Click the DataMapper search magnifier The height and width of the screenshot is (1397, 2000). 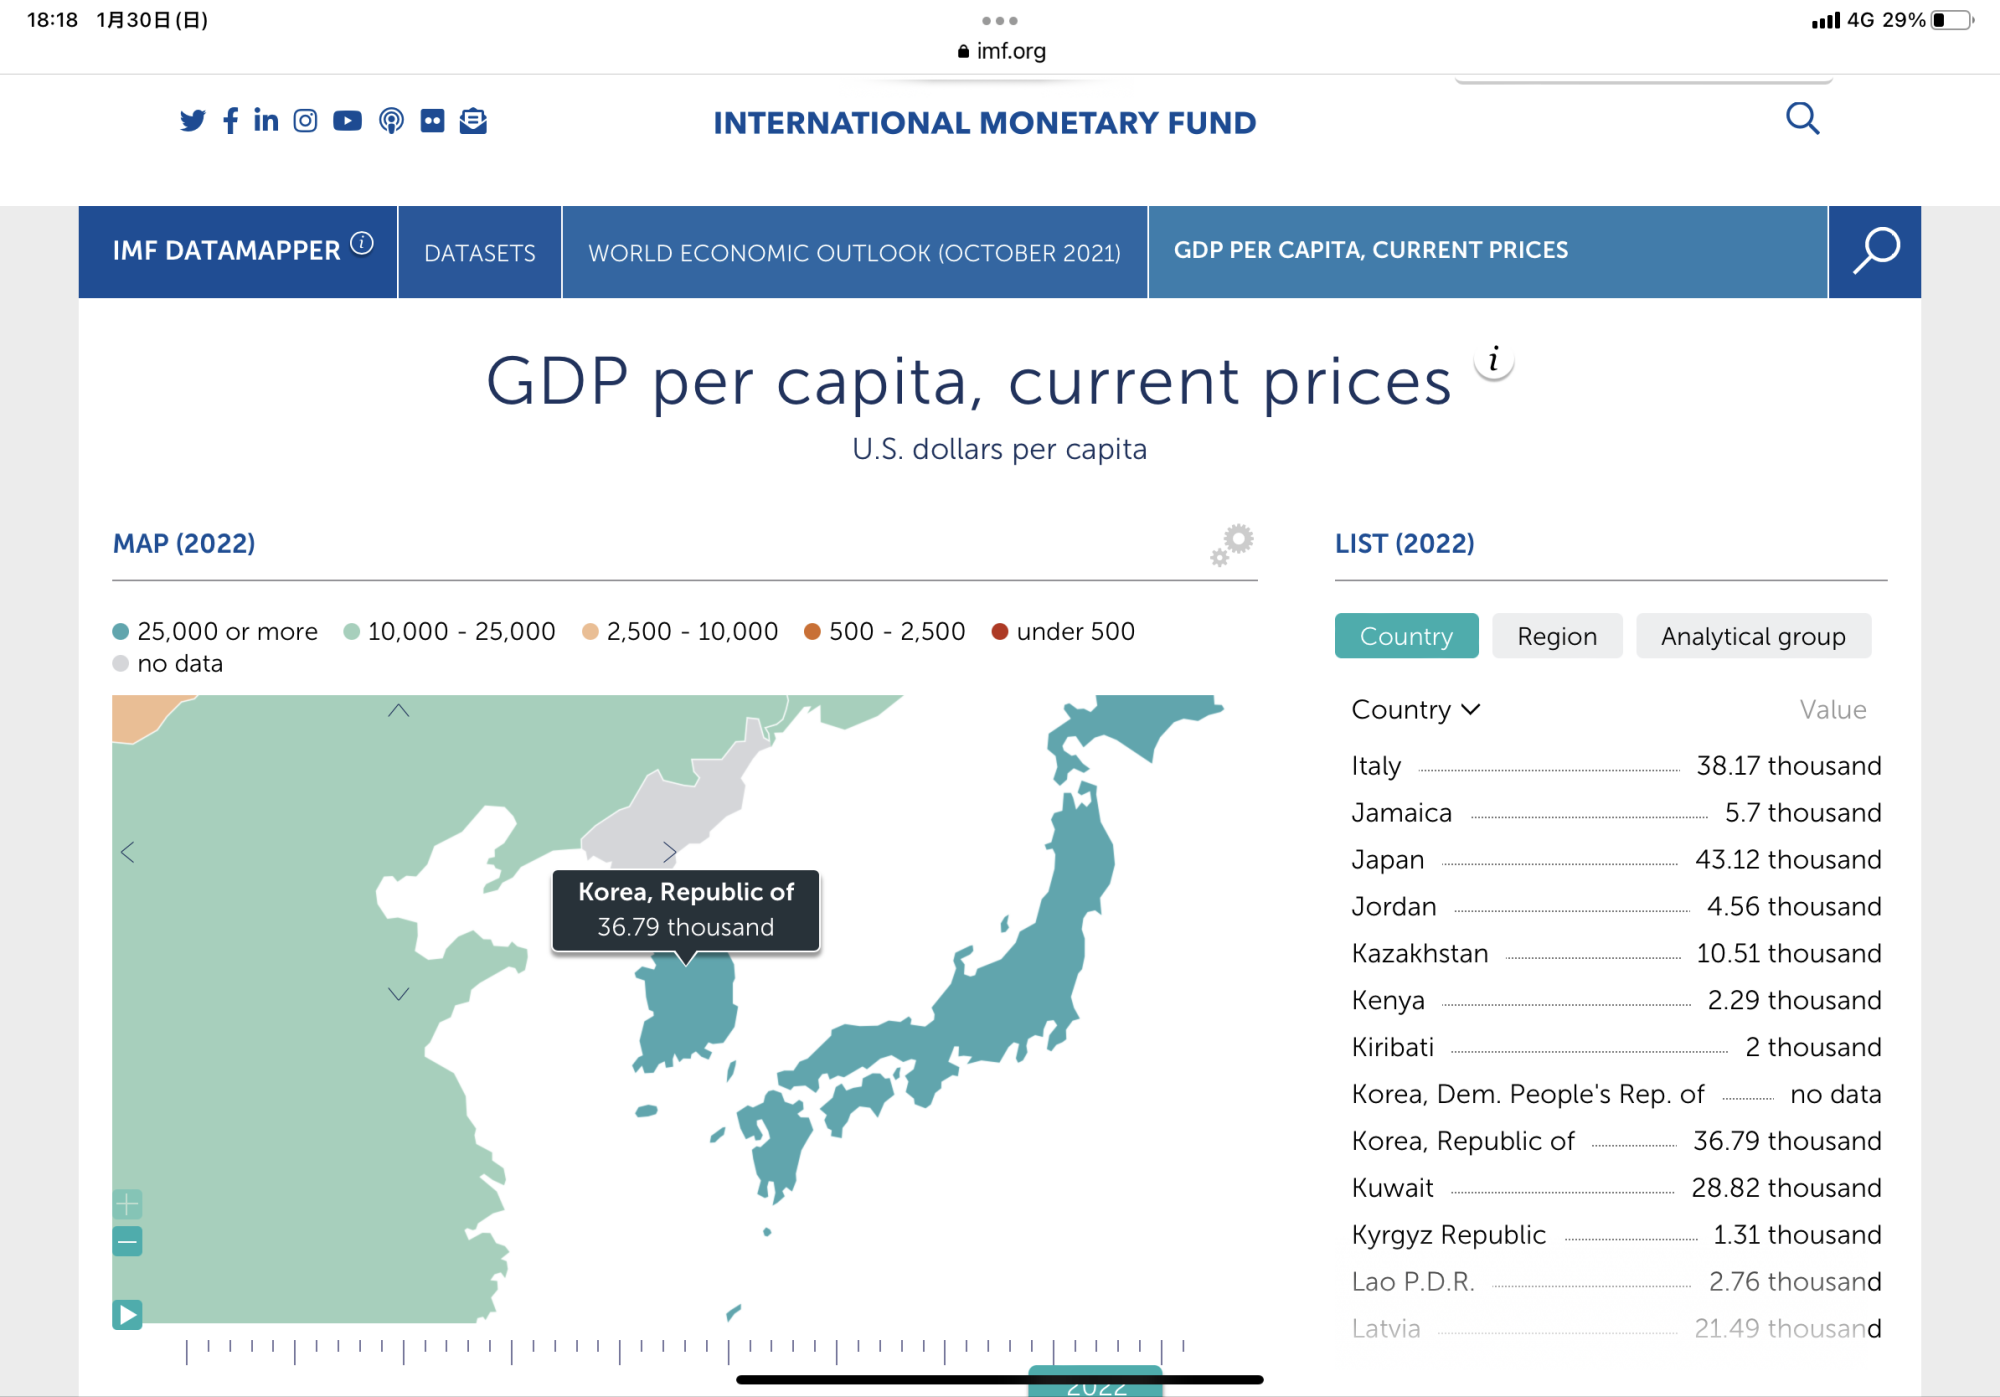[1874, 251]
